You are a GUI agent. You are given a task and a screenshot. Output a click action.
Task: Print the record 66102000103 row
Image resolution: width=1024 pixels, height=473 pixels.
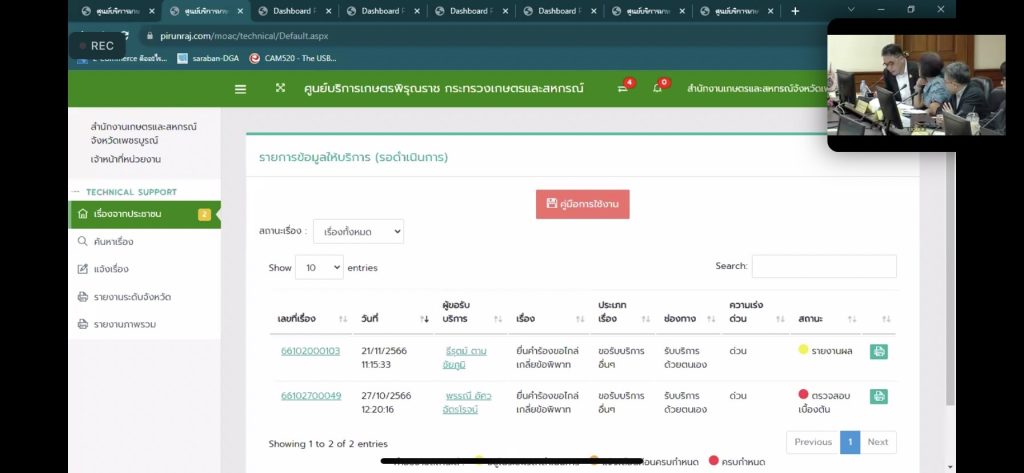(878, 351)
